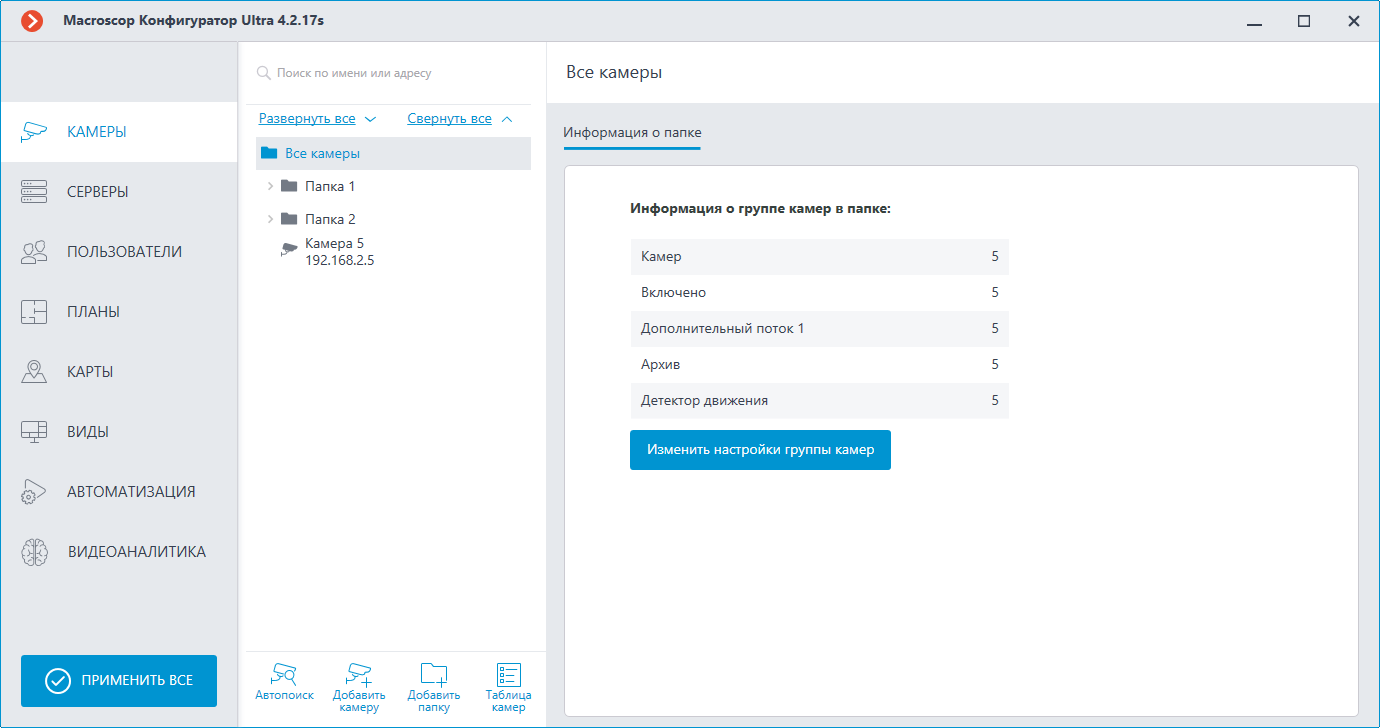The height and width of the screenshot is (728, 1380).
Task: Click the gear icon beside АВТОМАТИЗАЦИЯ
Action: click(x=34, y=492)
